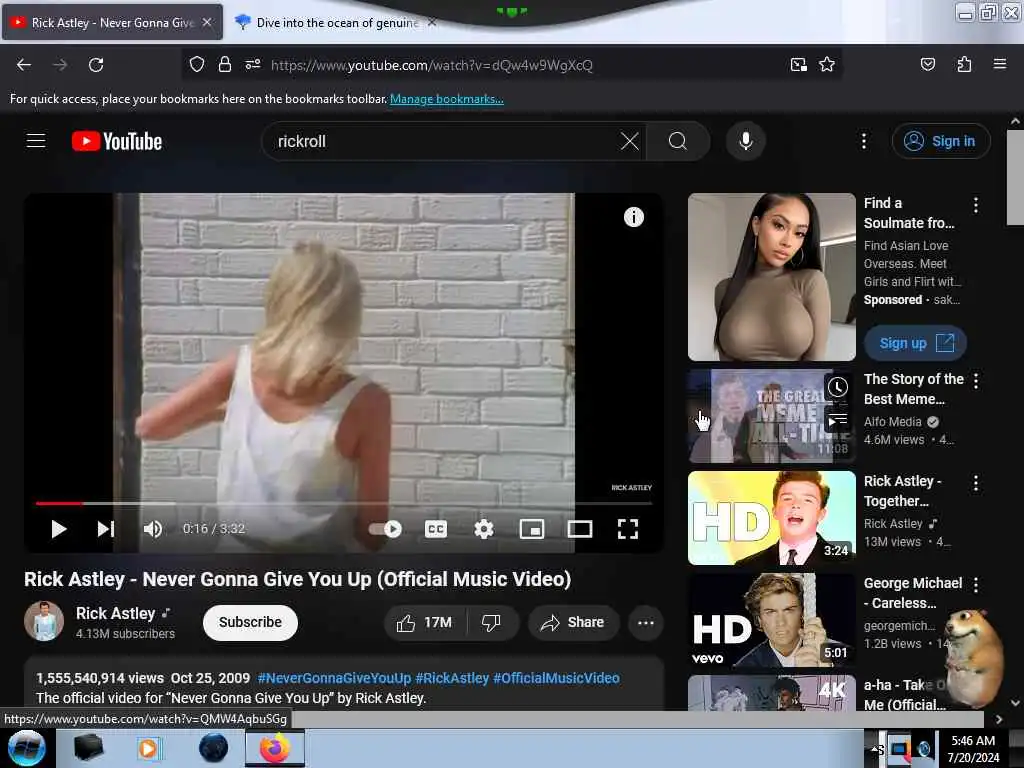Bookmark this page with the star icon

coord(827,65)
